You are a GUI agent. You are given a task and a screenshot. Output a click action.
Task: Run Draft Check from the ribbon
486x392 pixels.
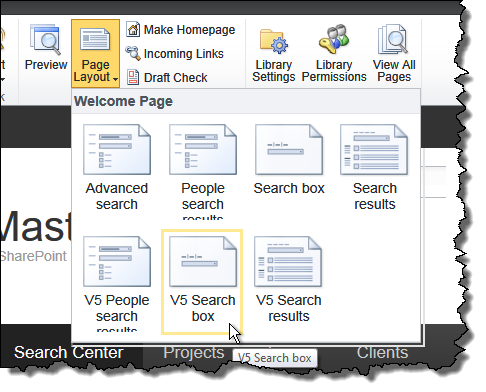click(x=167, y=77)
